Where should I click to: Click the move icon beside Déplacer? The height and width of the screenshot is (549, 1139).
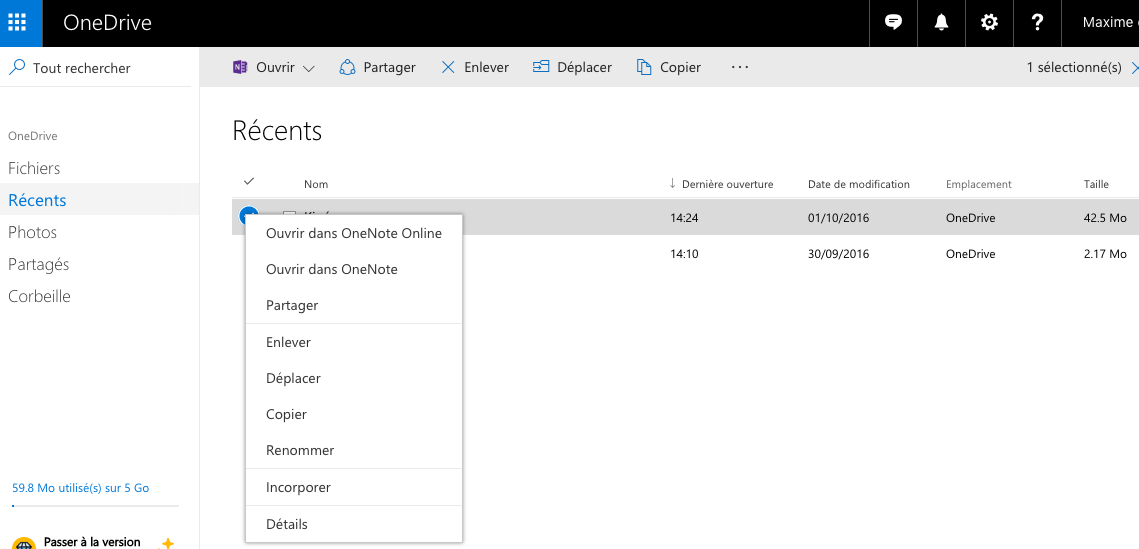coord(540,67)
